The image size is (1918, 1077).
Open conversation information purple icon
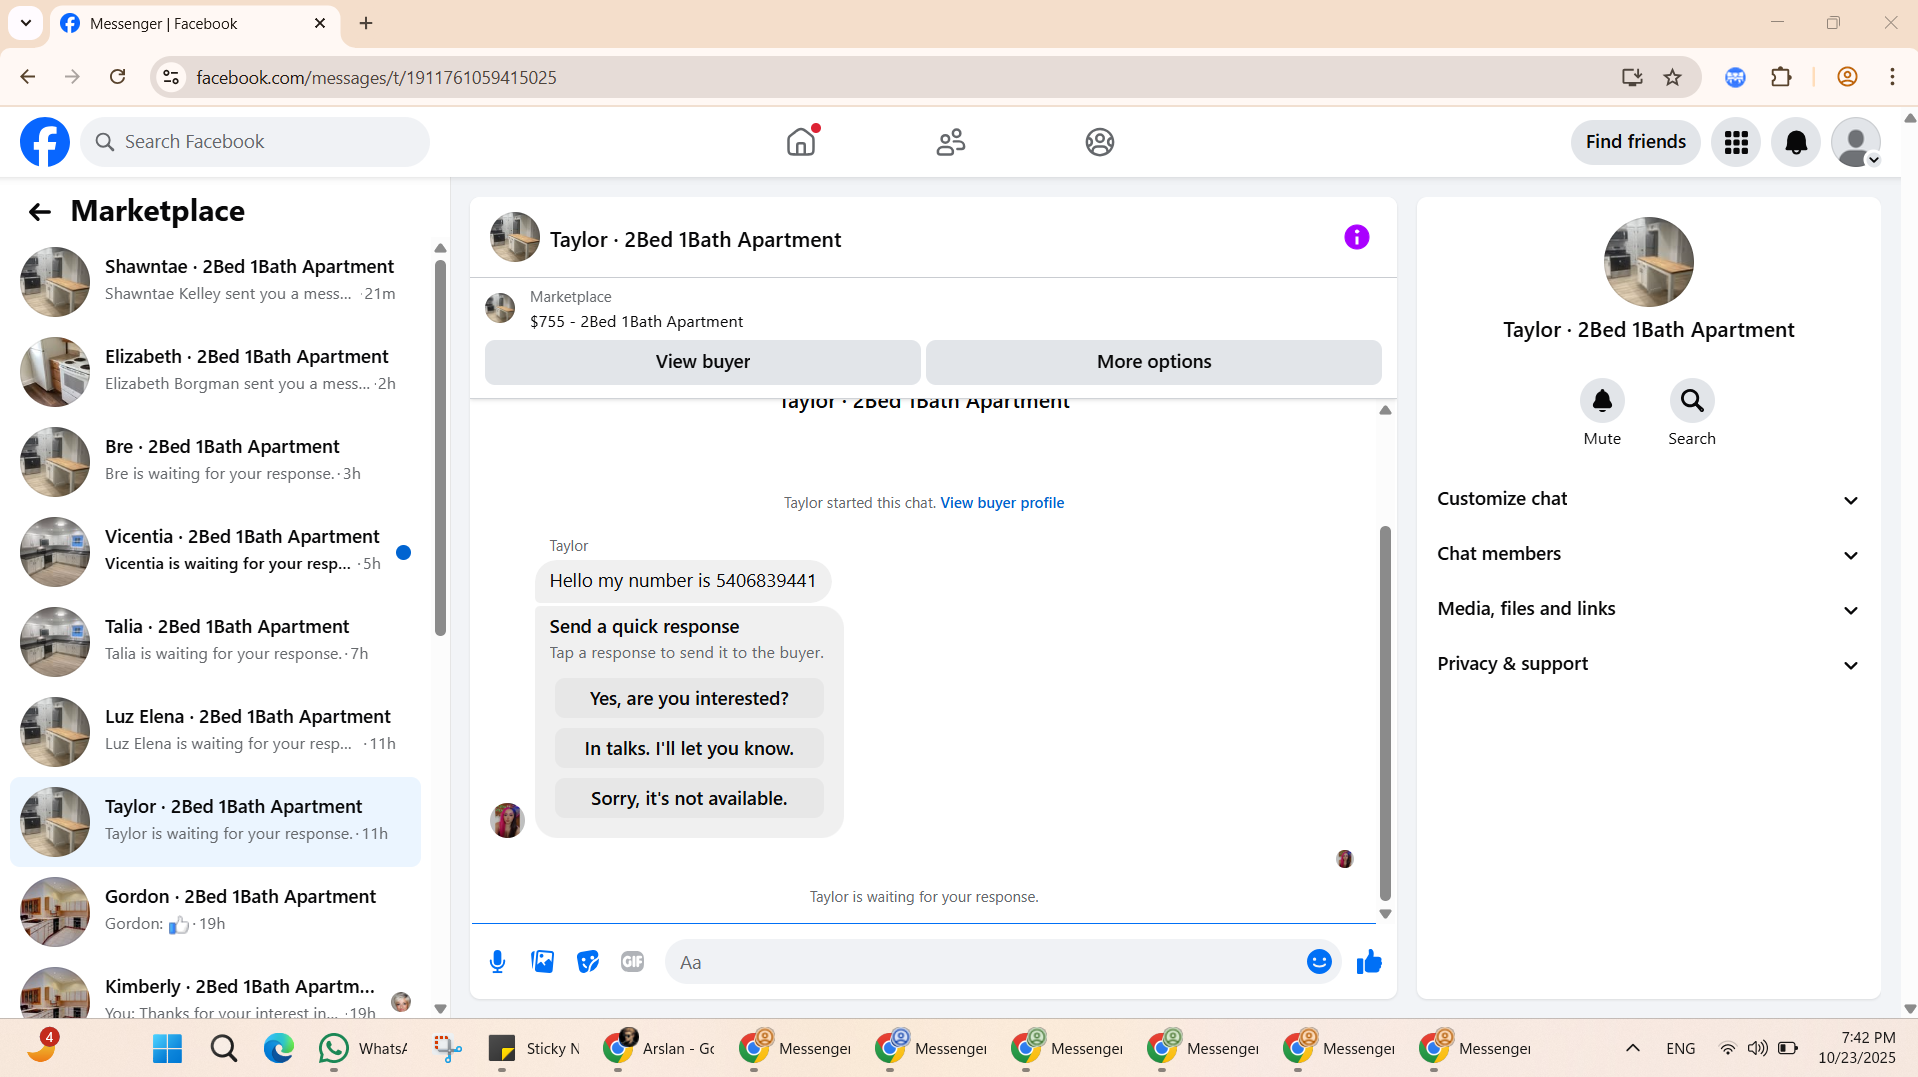click(x=1356, y=237)
